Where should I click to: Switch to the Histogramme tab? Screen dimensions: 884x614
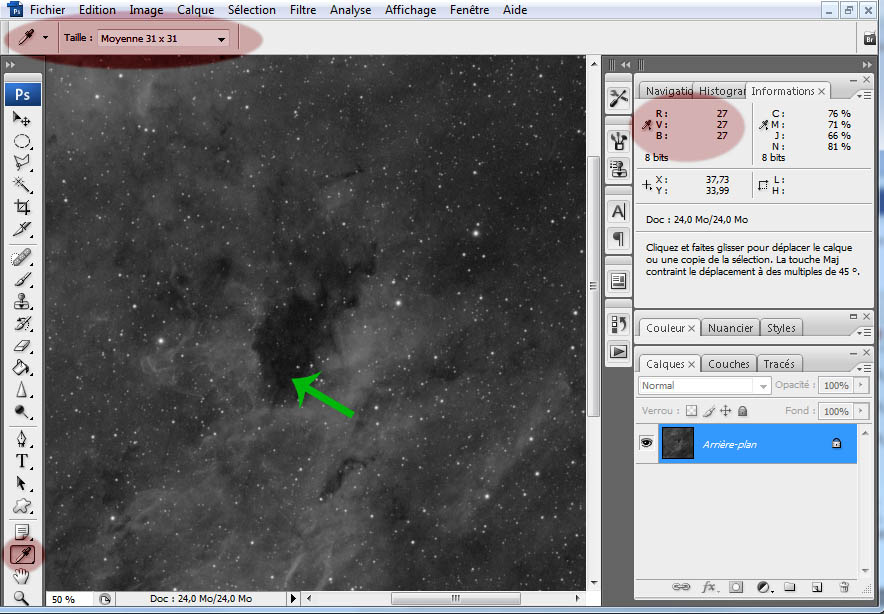722,91
